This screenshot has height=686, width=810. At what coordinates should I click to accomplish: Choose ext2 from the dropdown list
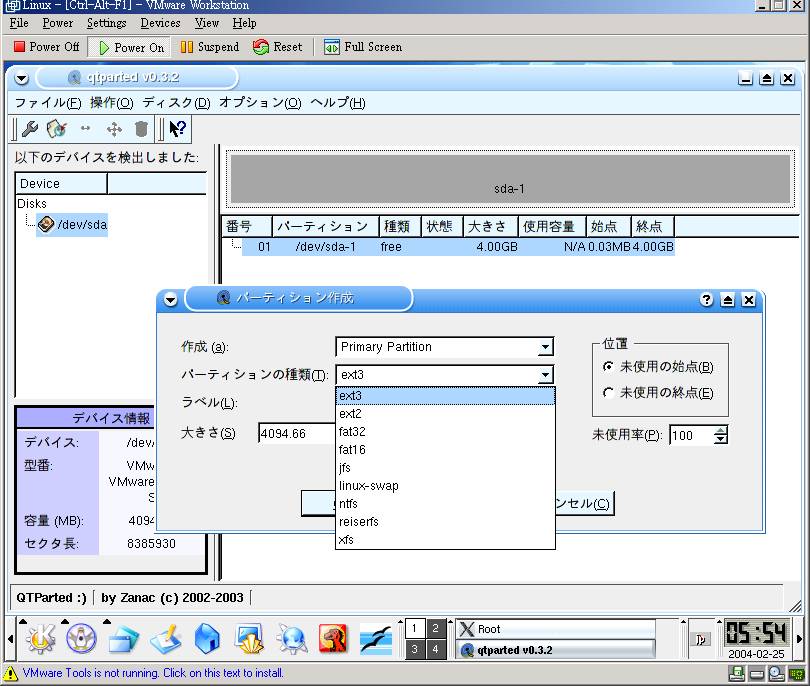click(445, 414)
